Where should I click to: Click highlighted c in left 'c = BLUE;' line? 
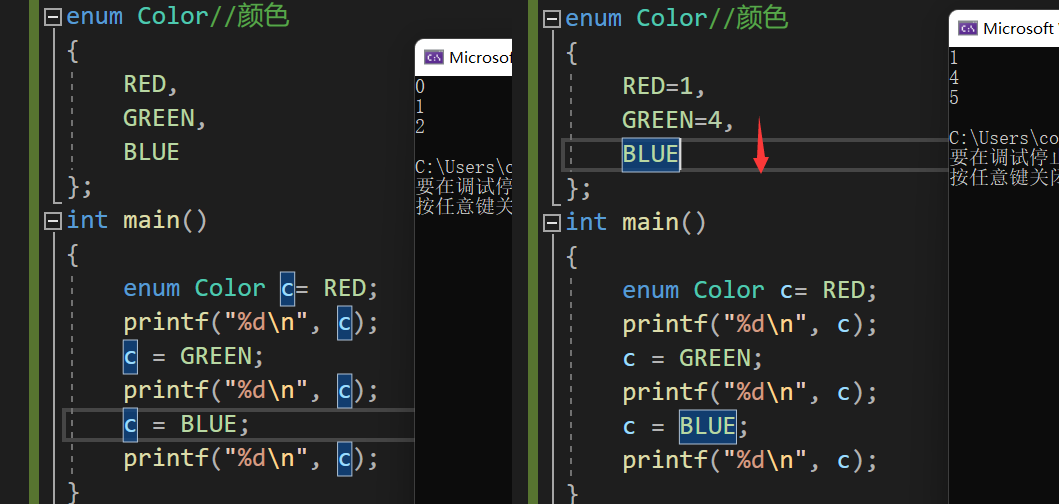tap(130, 424)
